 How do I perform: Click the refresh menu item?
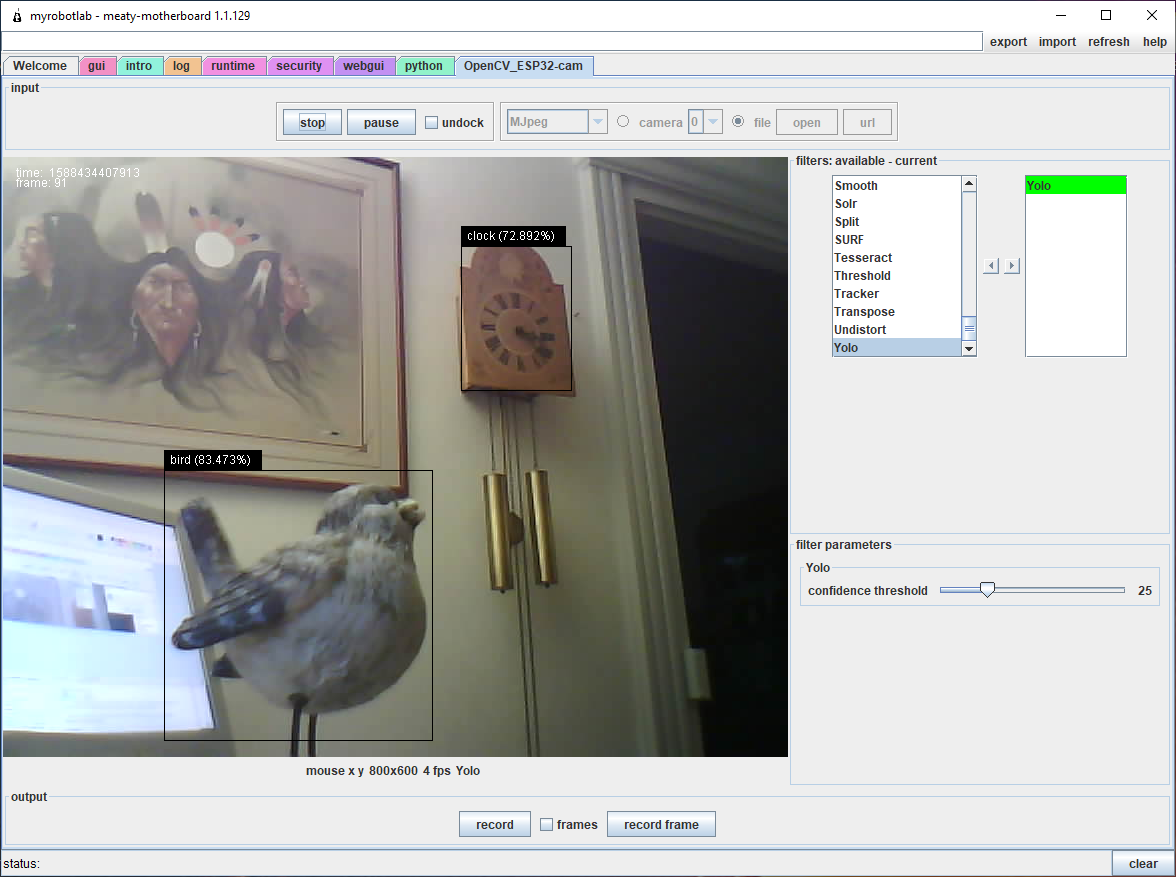[x=1108, y=42]
